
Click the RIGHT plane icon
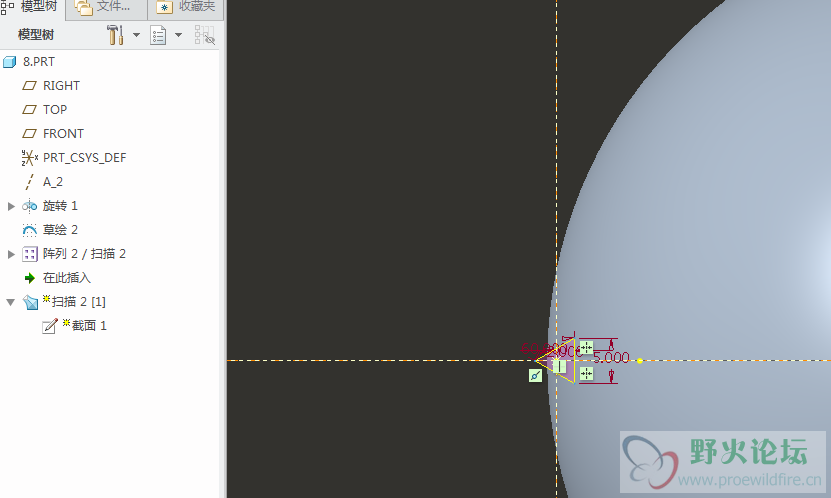pyautogui.click(x=30, y=85)
